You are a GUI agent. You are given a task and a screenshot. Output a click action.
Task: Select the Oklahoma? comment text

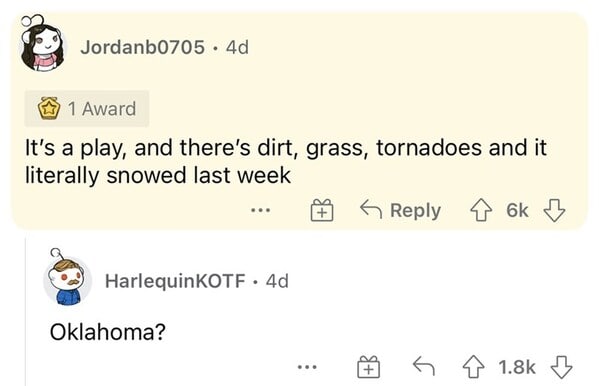(x=108, y=332)
